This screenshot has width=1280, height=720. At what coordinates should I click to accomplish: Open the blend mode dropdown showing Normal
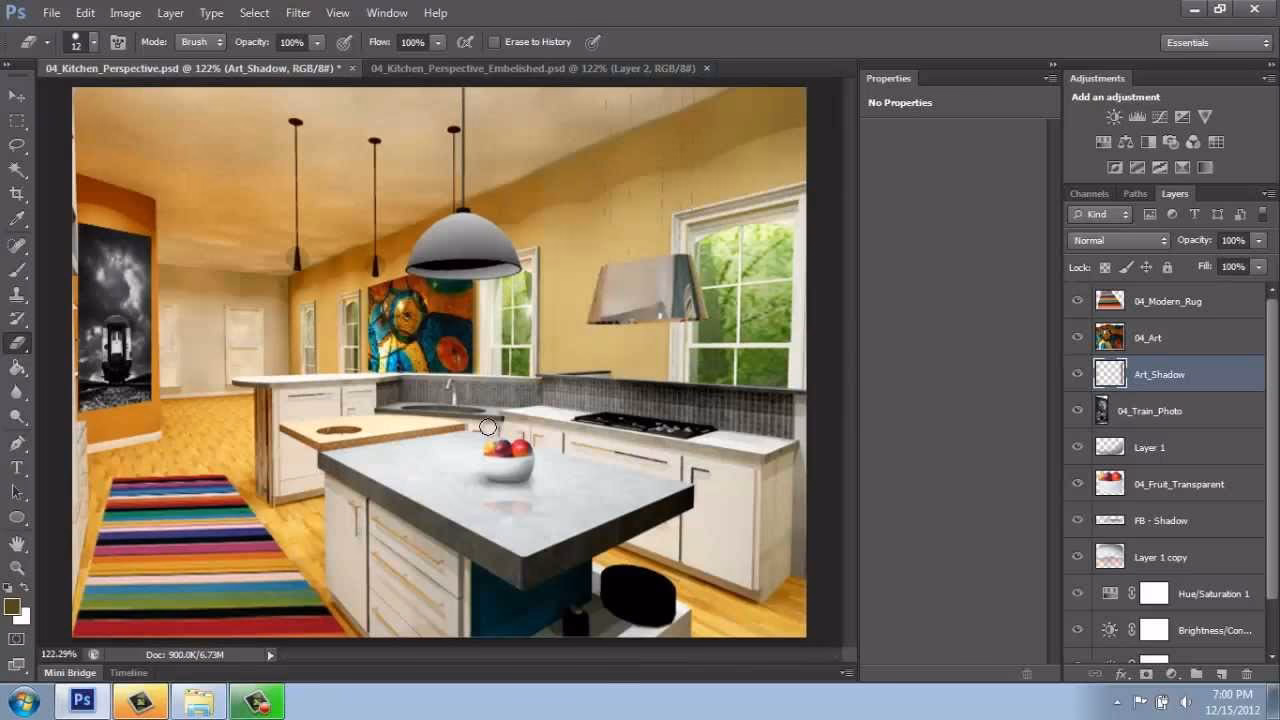(1117, 240)
